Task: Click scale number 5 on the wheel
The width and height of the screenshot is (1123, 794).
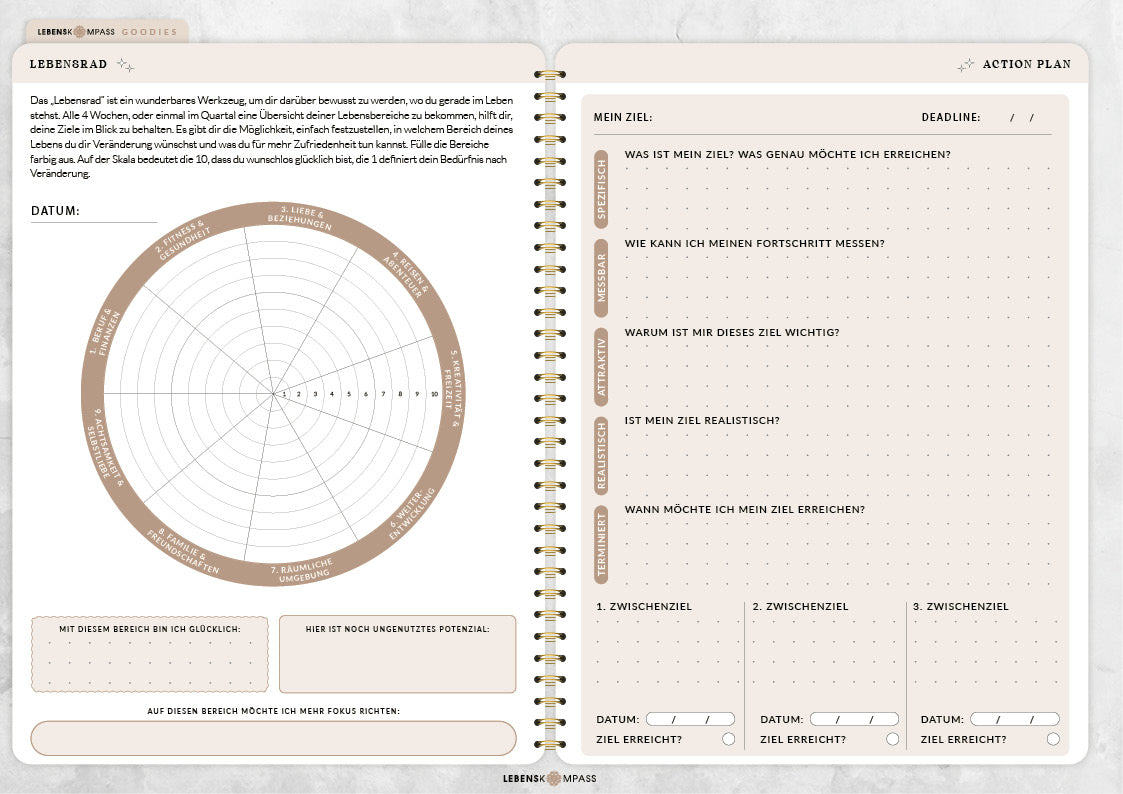Action: 349,394
